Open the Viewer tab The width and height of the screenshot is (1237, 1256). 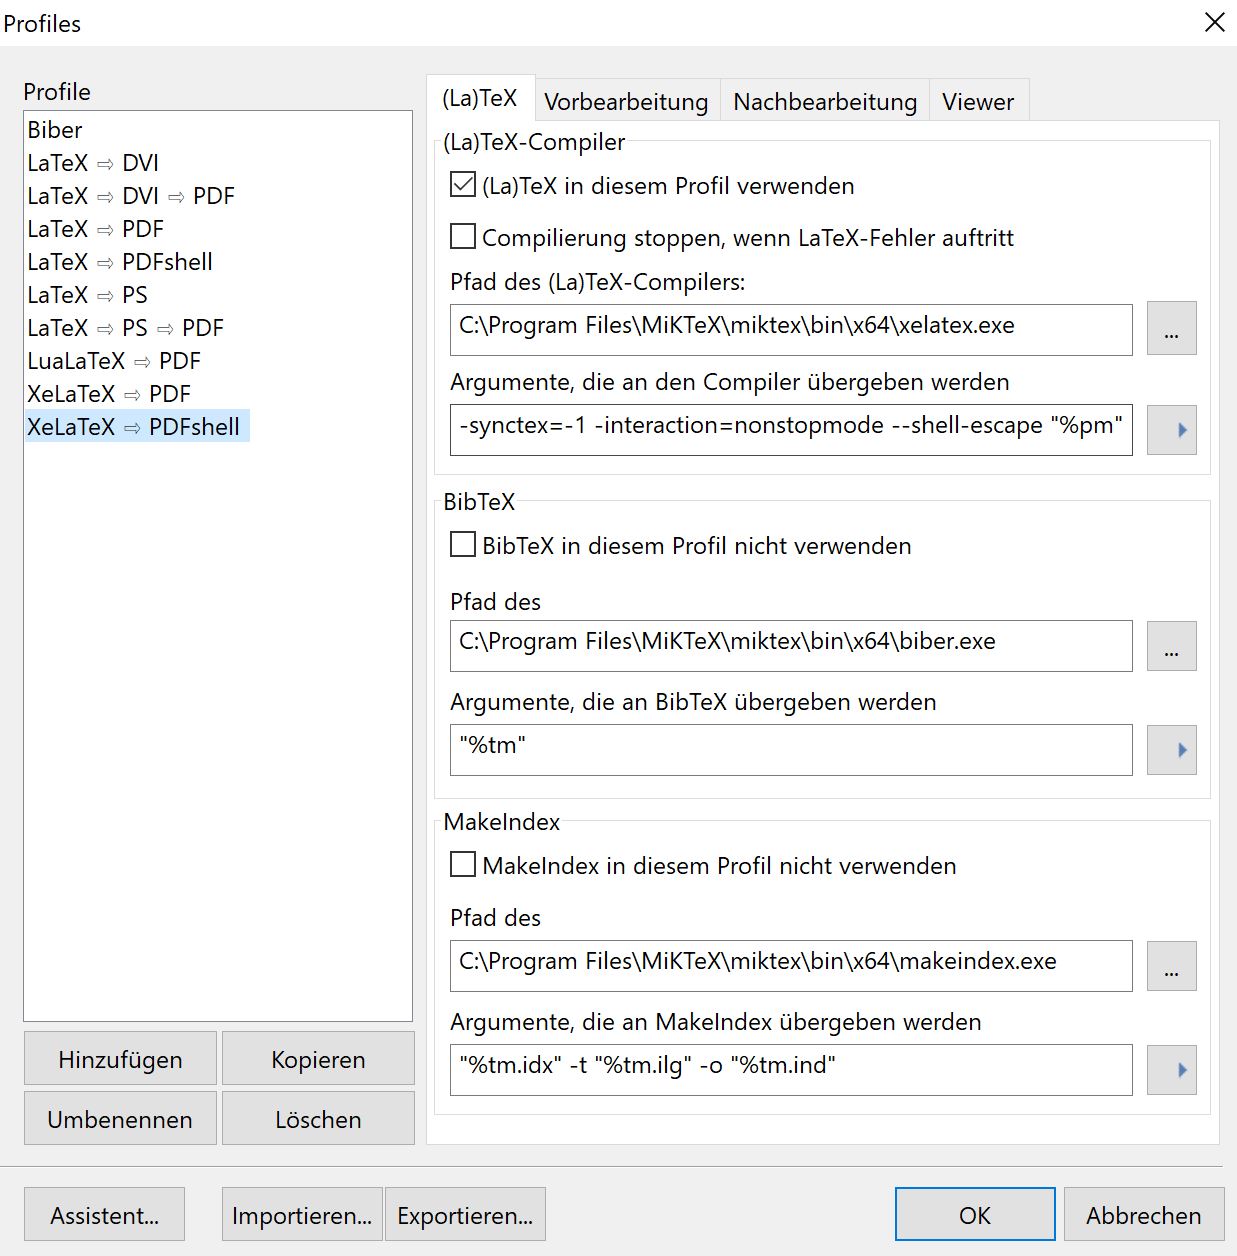[977, 102]
